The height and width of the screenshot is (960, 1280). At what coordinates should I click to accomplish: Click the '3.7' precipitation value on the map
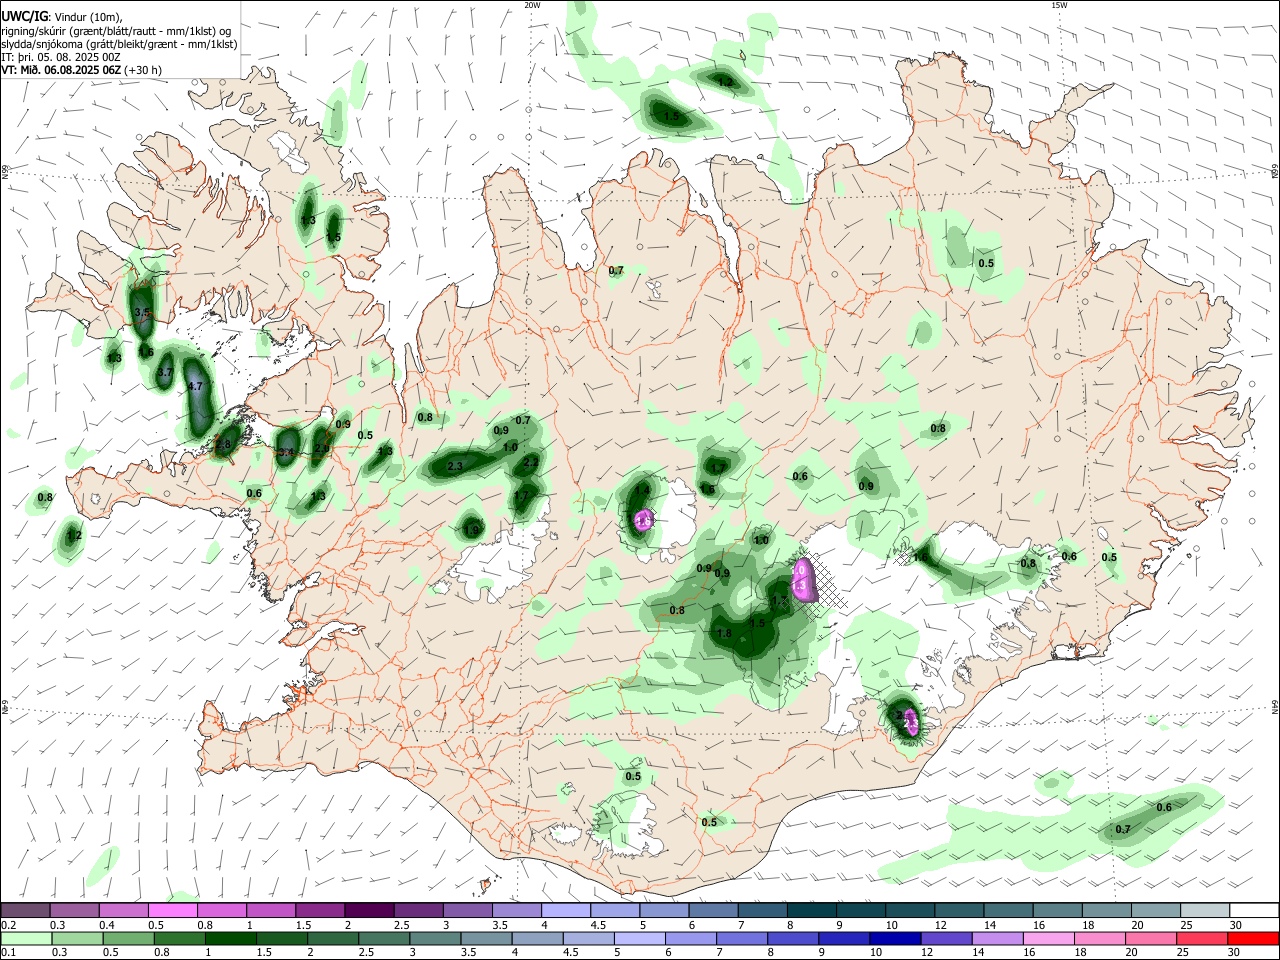click(x=165, y=372)
